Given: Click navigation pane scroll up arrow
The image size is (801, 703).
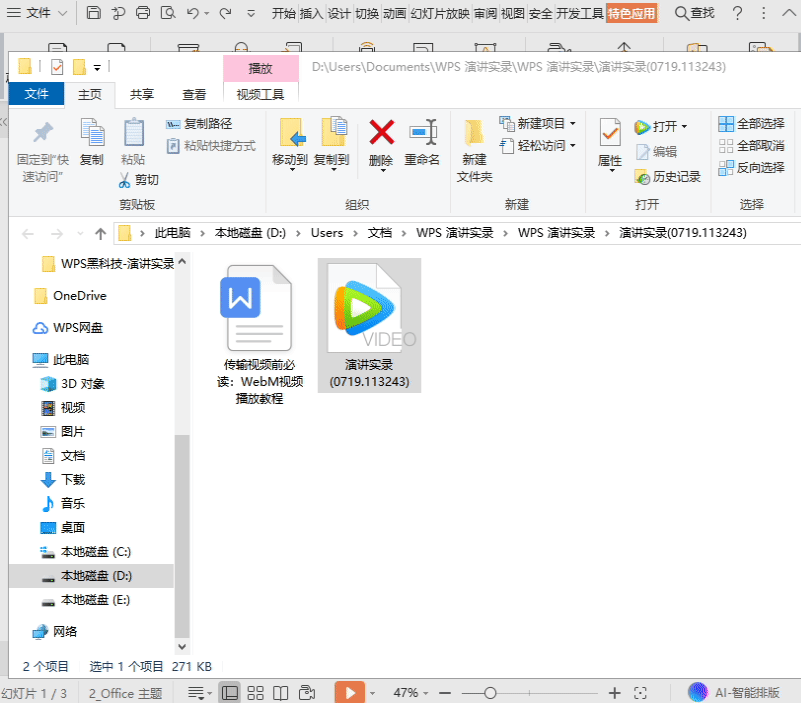Looking at the screenshot, I should click(x=182, y=262).
